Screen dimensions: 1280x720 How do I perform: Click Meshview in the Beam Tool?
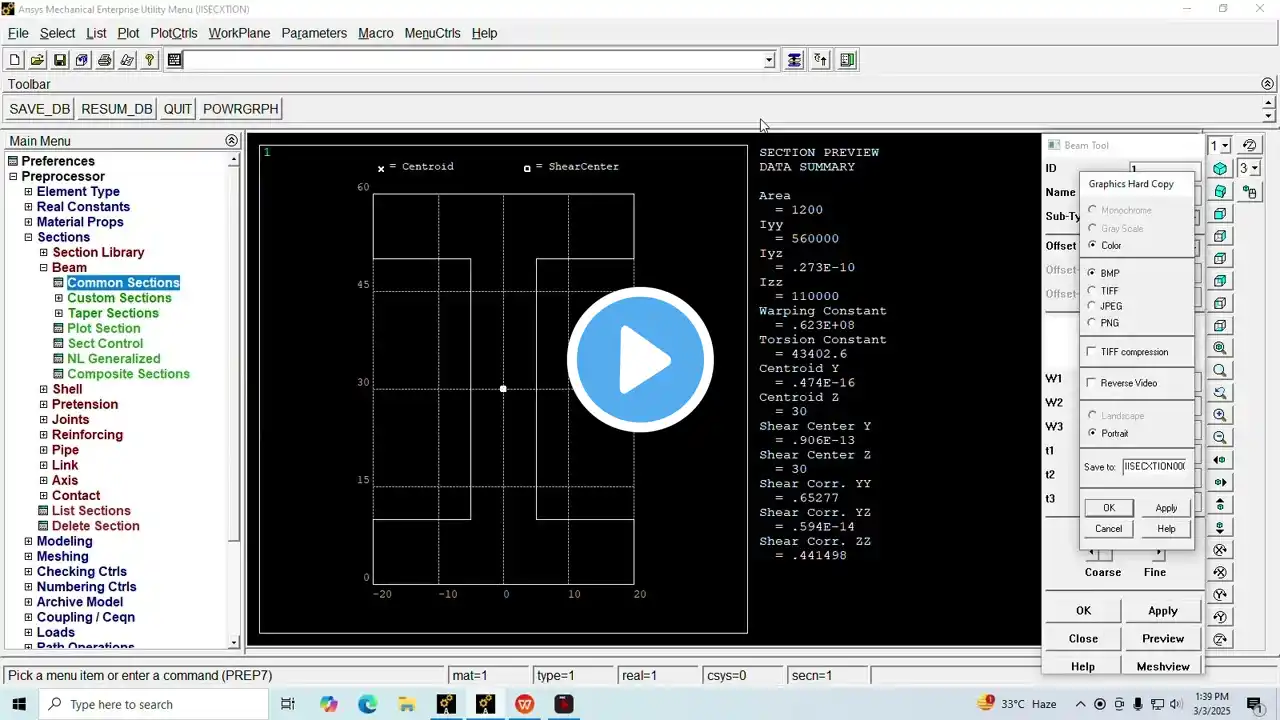click(1163, 667)
